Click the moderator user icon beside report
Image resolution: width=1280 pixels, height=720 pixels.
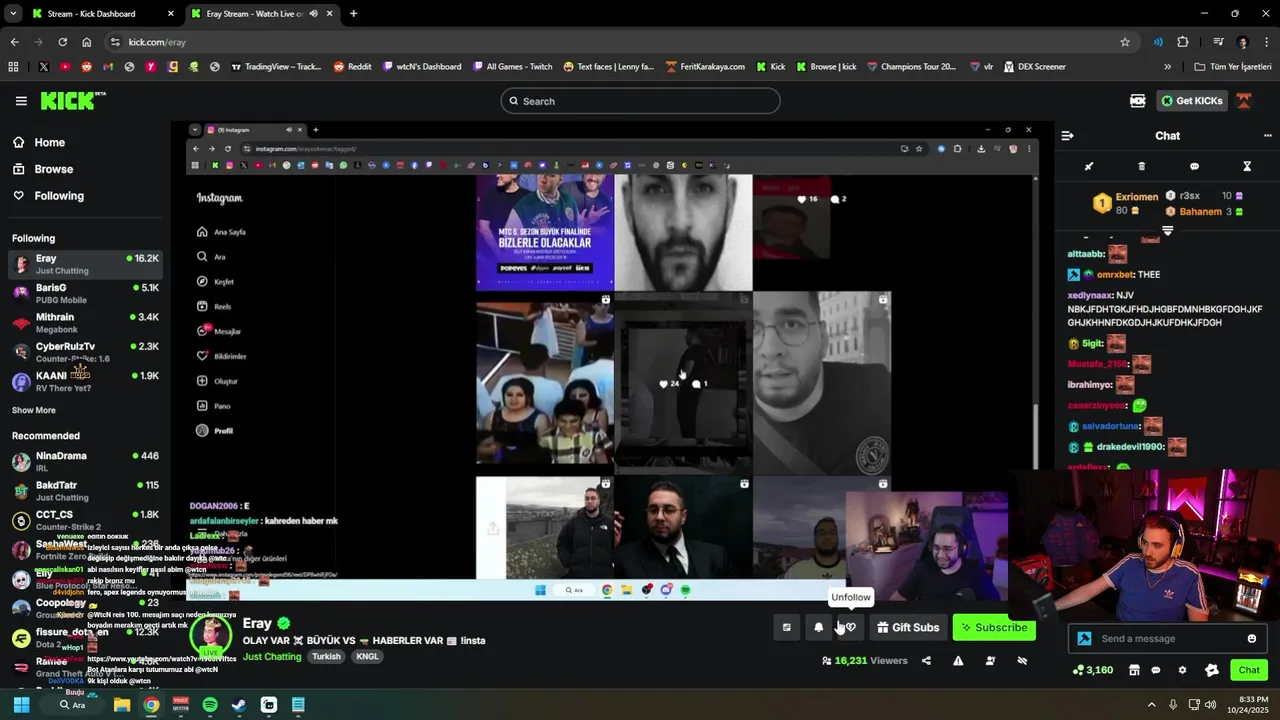pyautogui.click(x=990, y=660)
